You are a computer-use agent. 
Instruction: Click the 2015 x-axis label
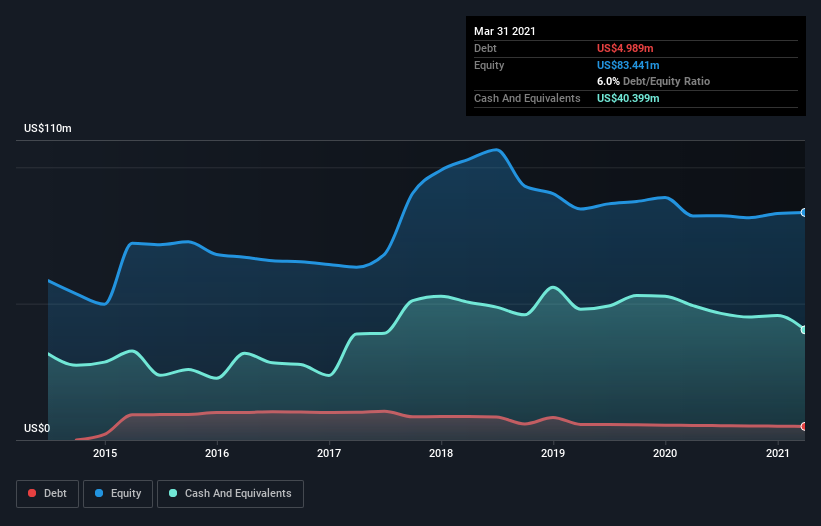coord(105,453)
